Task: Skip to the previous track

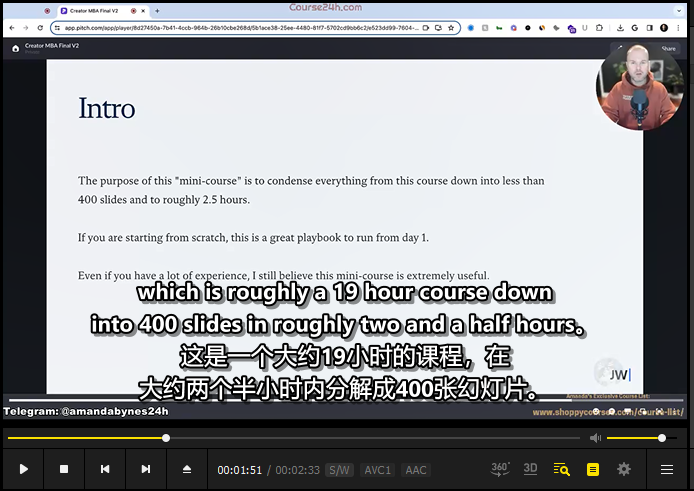Action: (x=105, y=469)
